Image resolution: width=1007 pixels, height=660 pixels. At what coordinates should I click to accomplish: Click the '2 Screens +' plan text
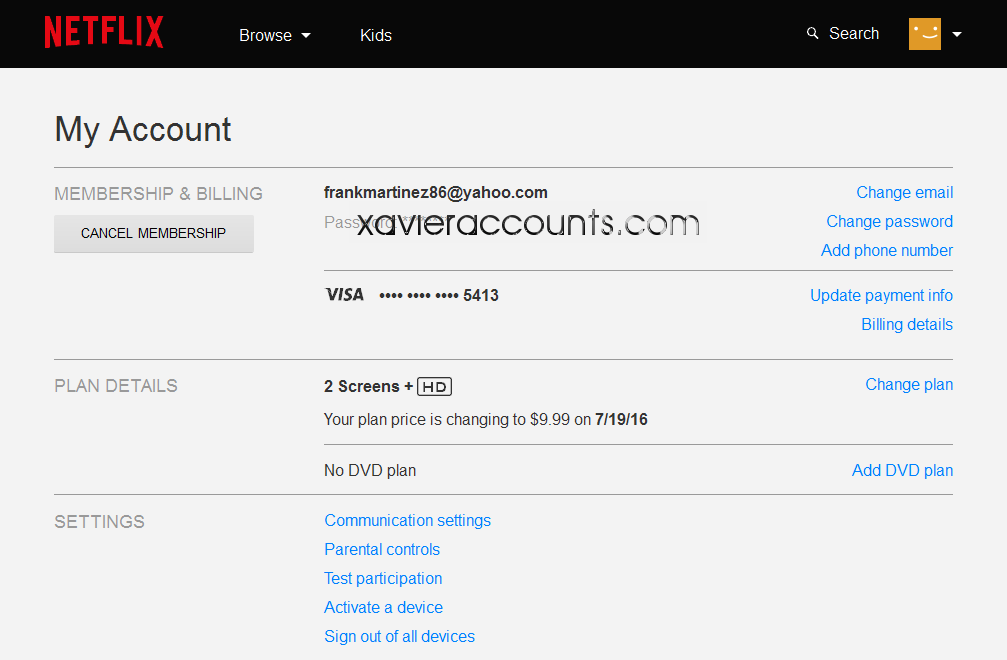click(x=368, y=386)
